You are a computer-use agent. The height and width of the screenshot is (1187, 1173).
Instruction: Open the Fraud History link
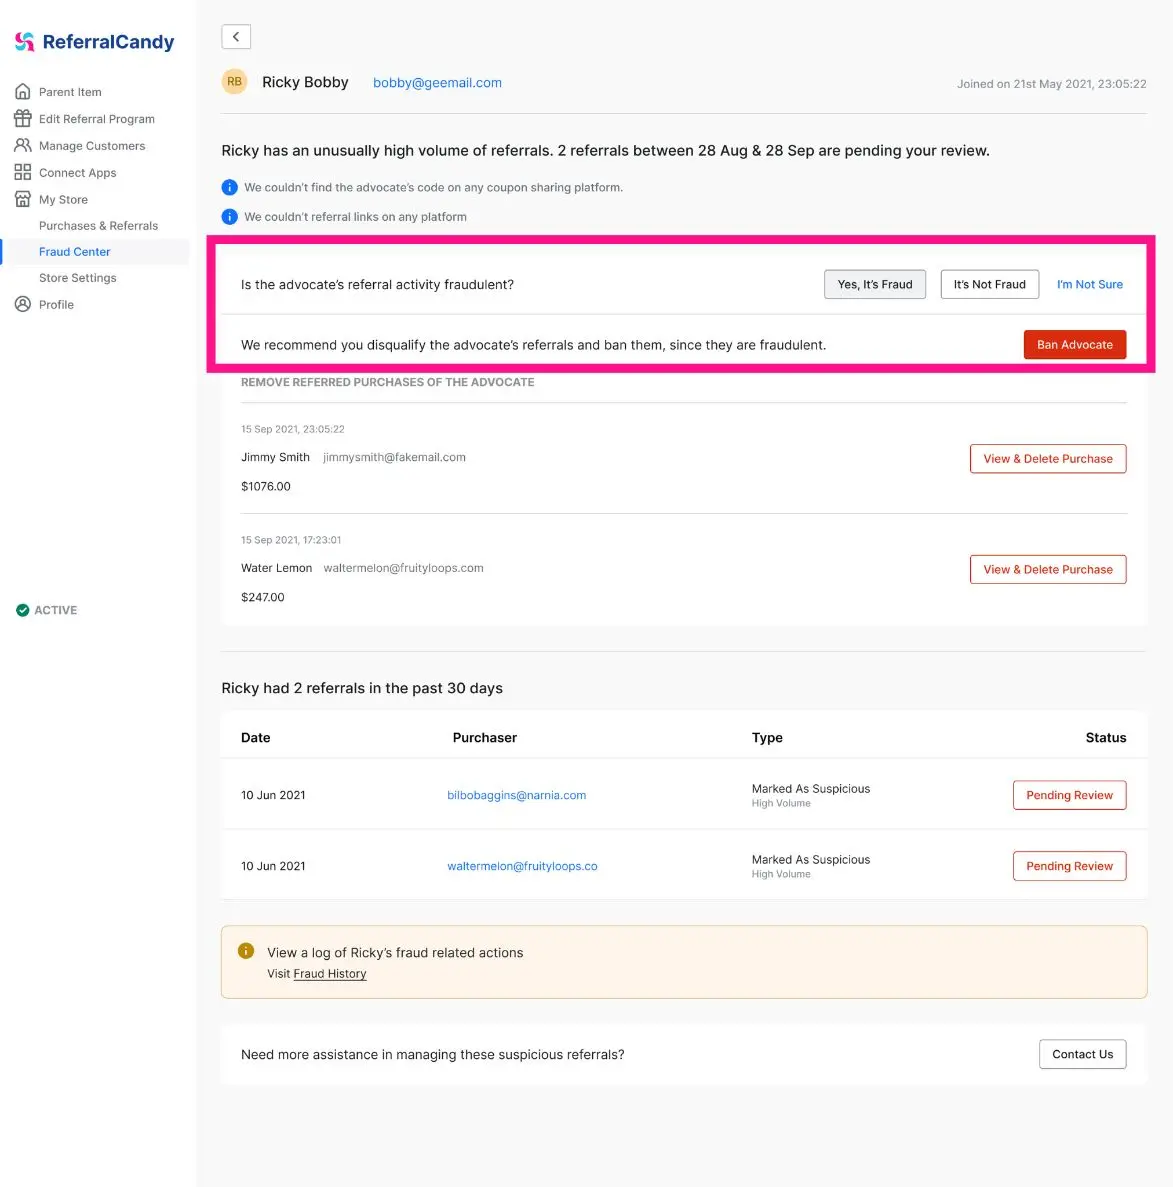coord(330,974)
